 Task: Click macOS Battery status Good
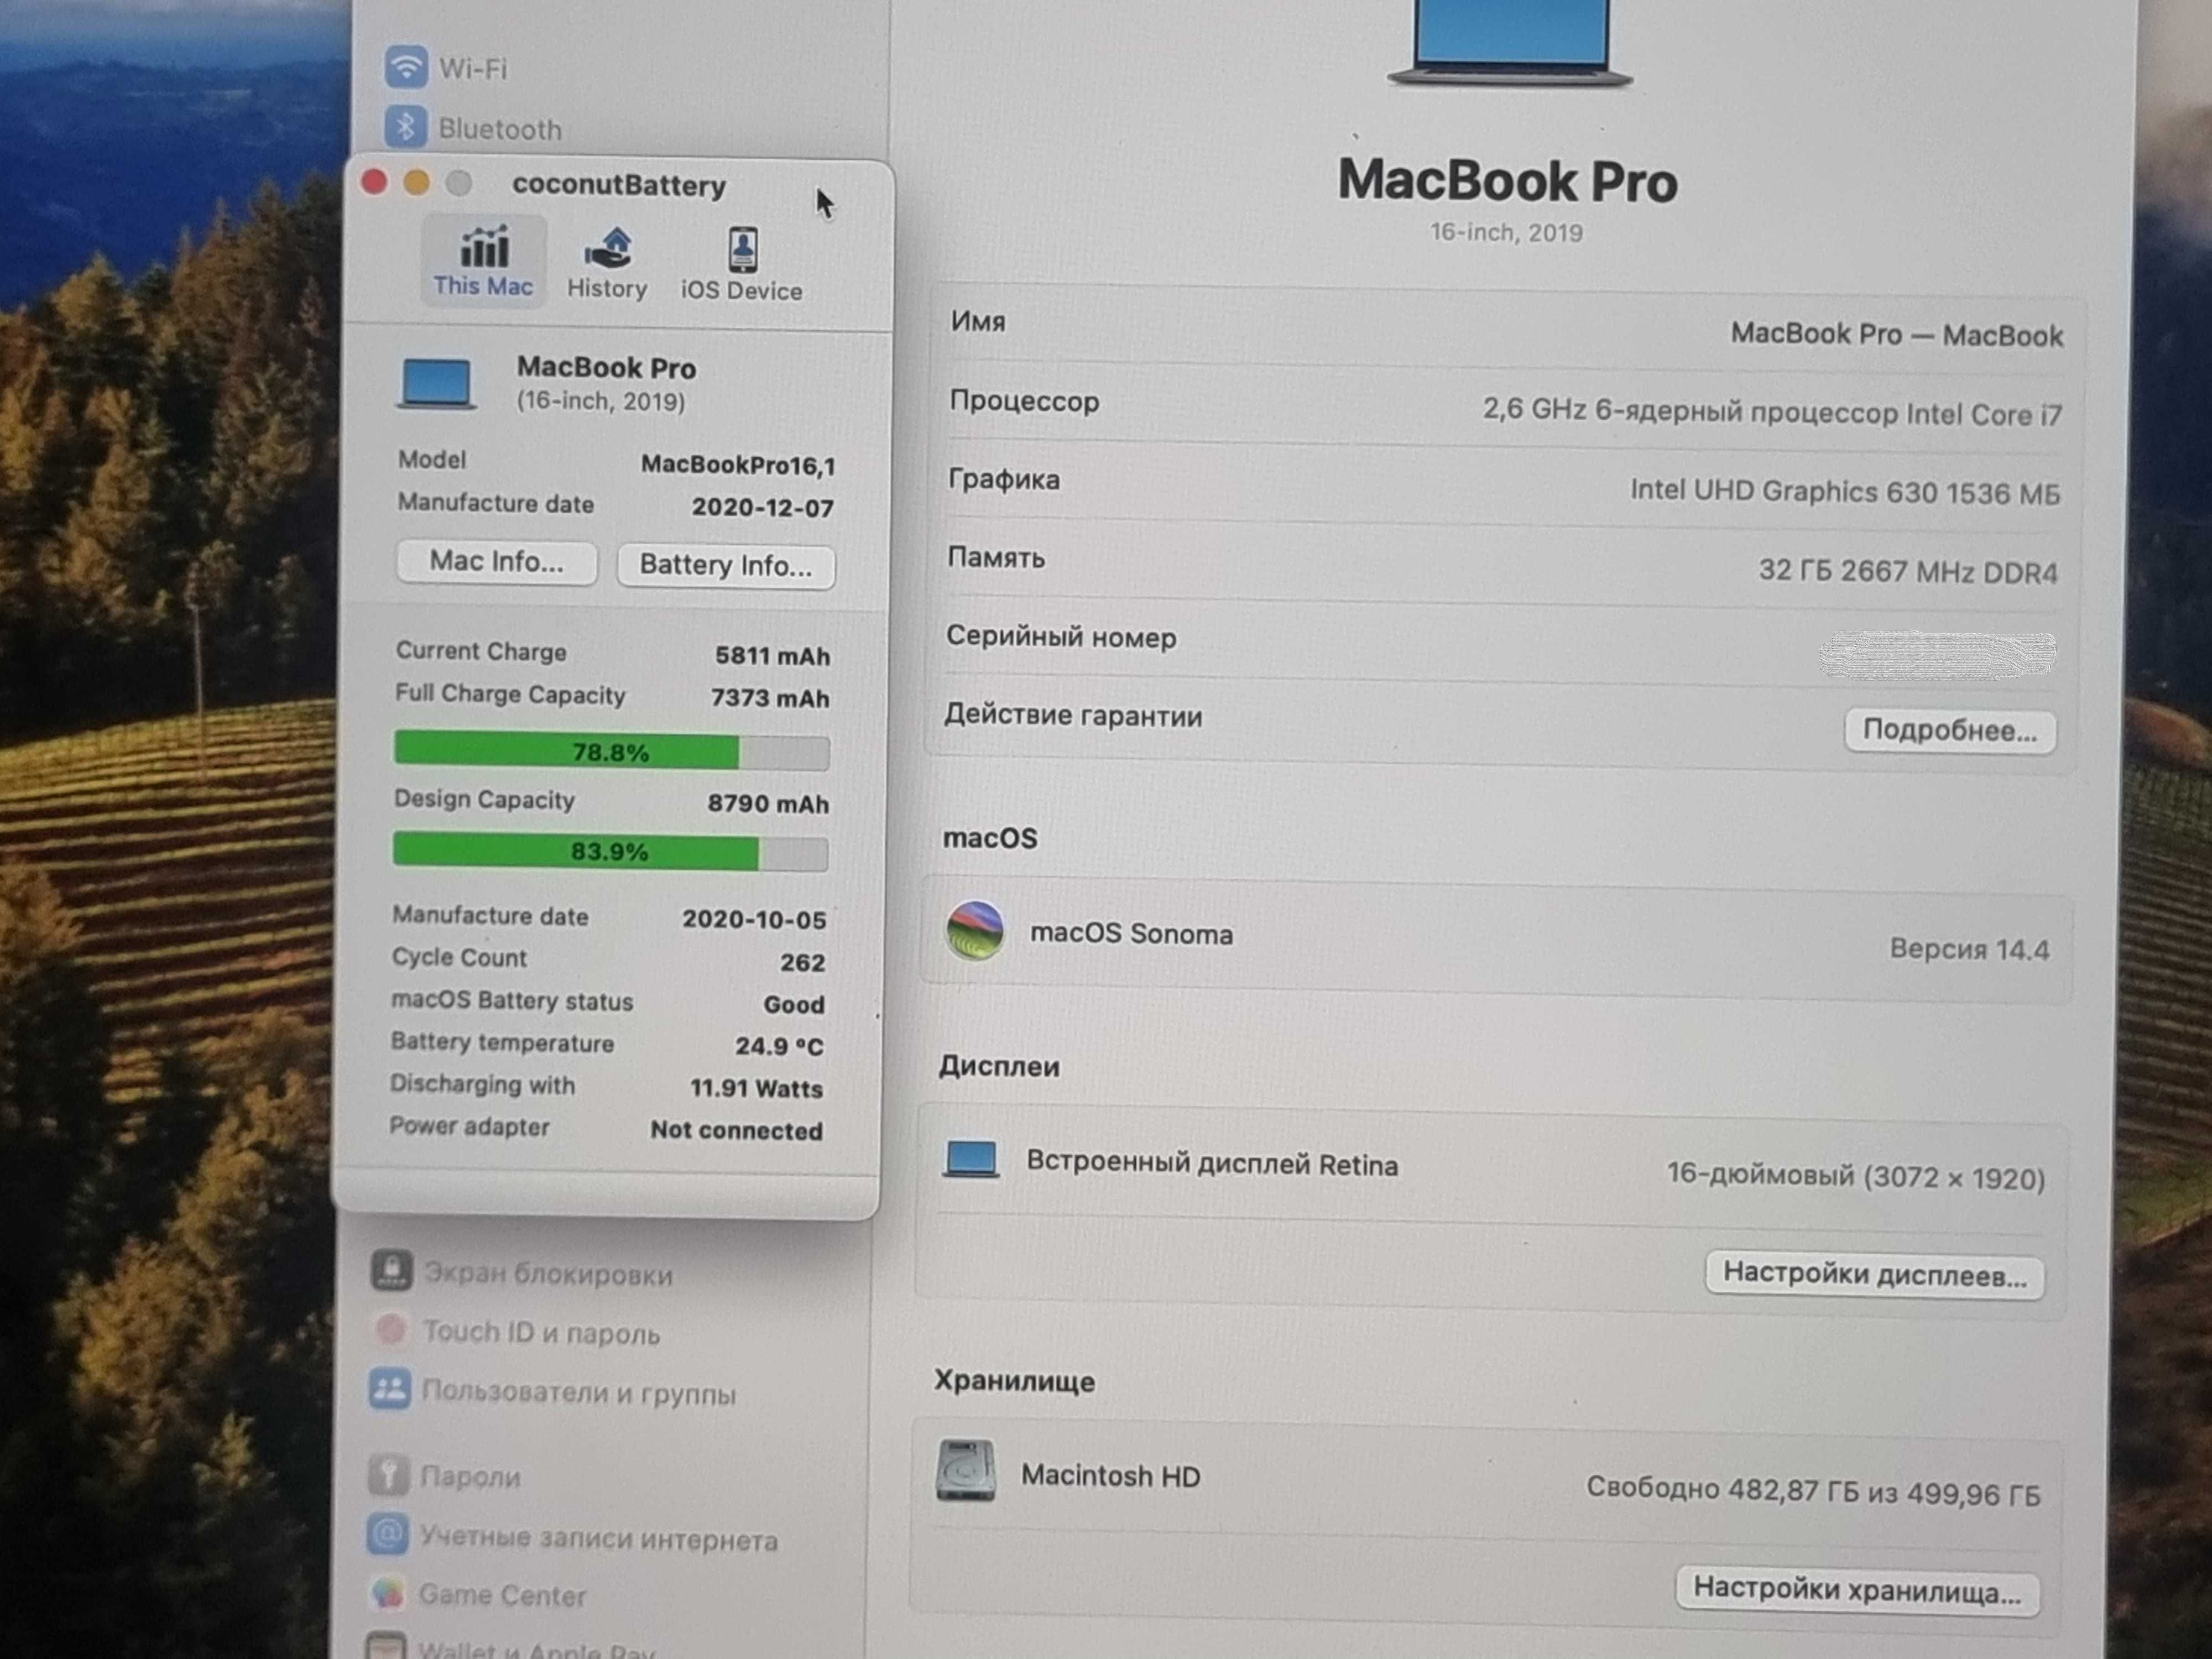click(x=794, y=1005)
